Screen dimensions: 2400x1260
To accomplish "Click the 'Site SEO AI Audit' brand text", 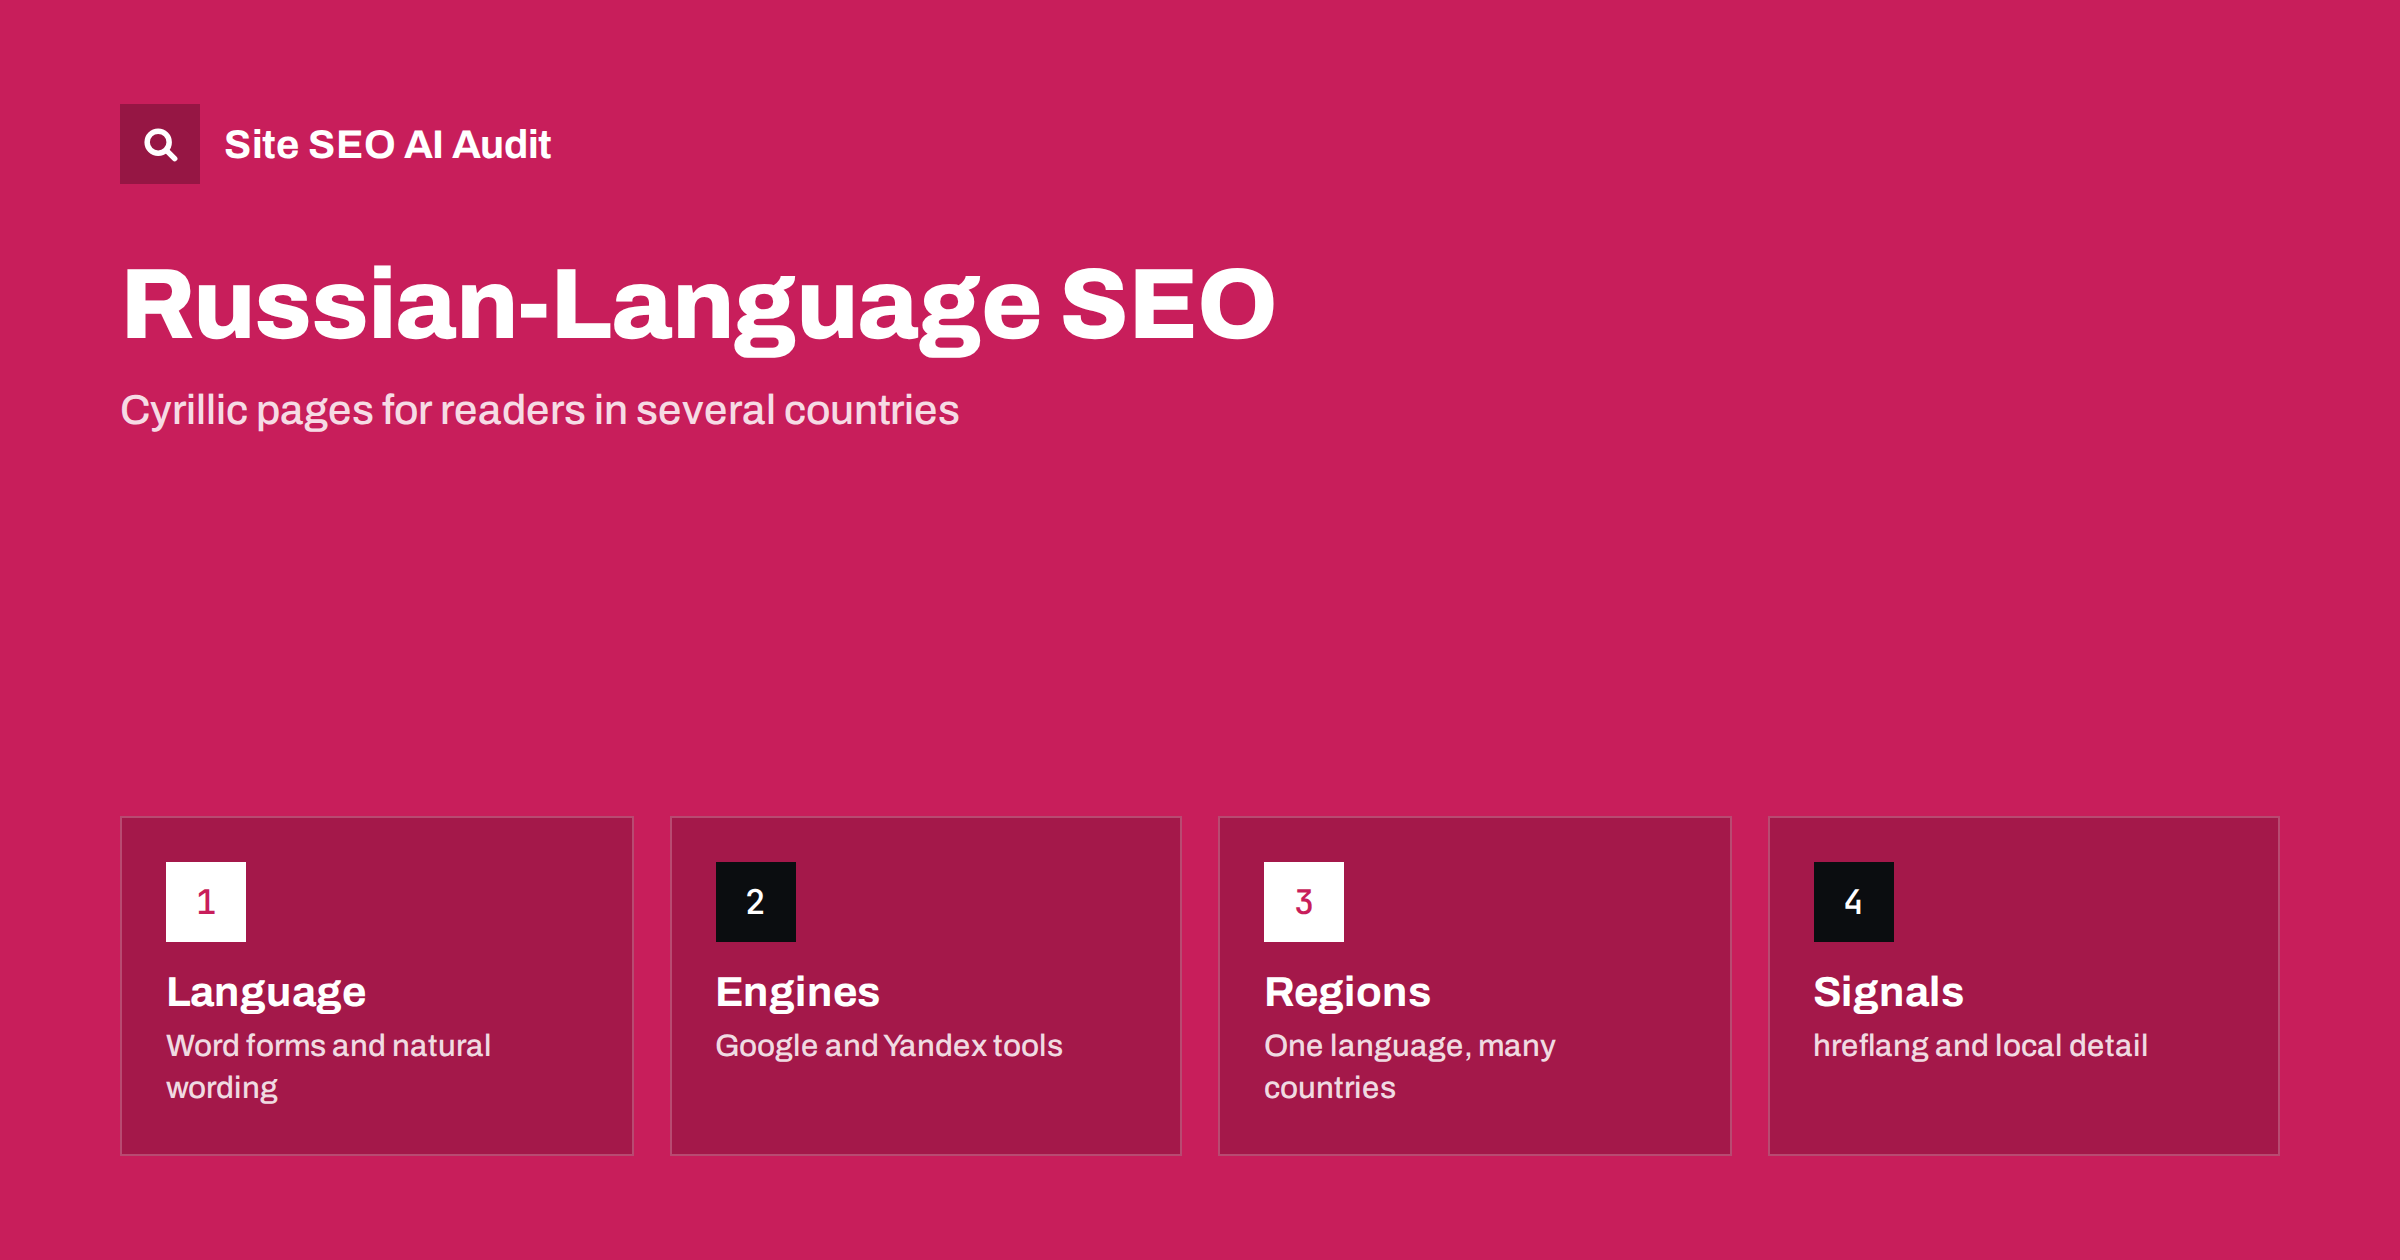I will pos(387,144).
